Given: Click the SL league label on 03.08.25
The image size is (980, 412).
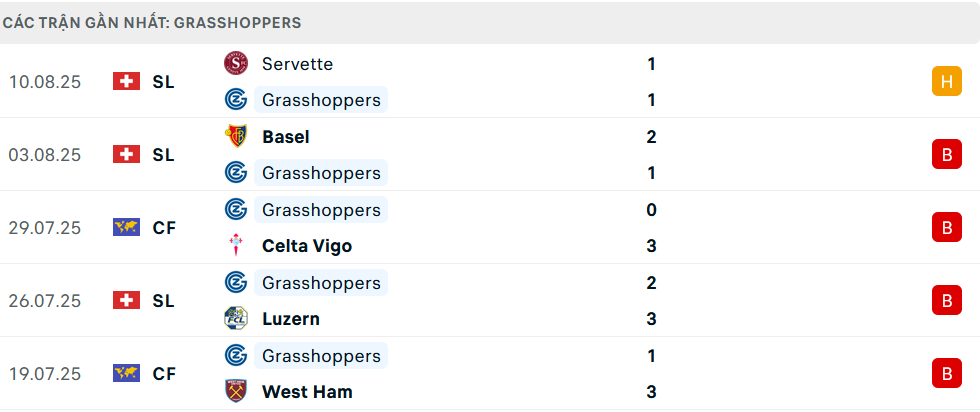Looking at the screenshot, I should (x=163, y=155).
